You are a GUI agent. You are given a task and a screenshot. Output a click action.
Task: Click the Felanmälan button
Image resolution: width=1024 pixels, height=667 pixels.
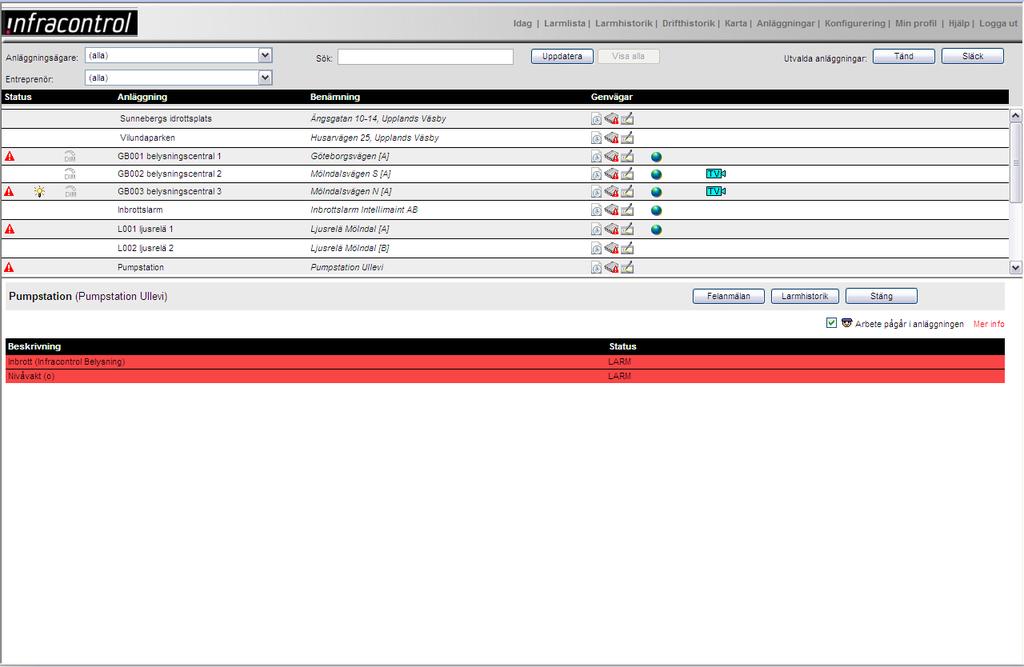point(728,296)
